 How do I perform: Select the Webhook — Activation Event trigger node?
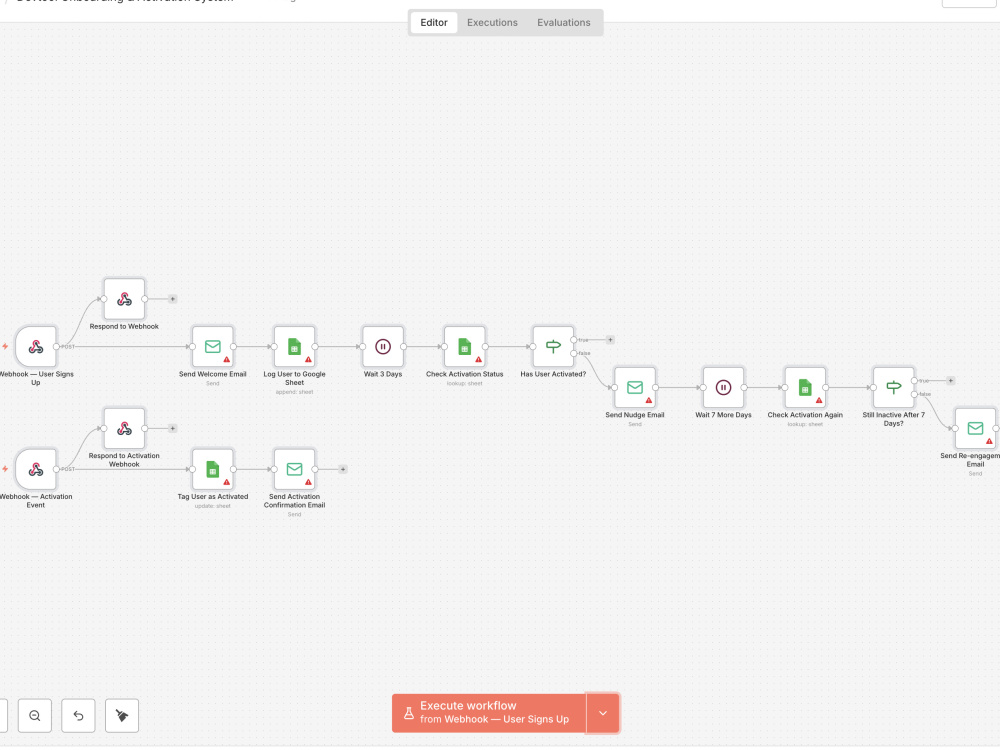pos(36,469)
